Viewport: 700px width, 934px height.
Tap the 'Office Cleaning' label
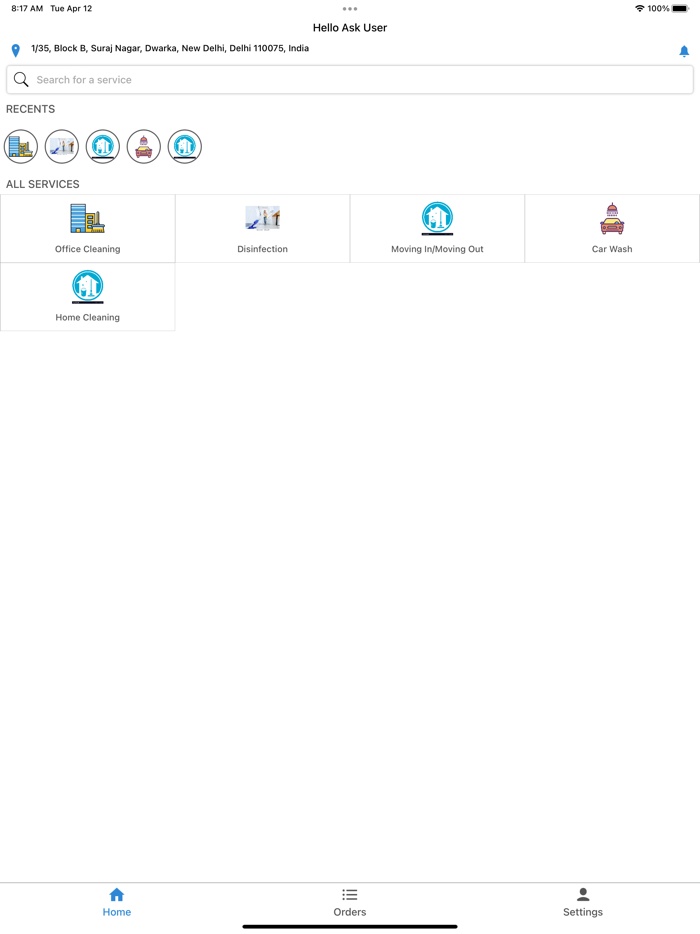point(88,249)
